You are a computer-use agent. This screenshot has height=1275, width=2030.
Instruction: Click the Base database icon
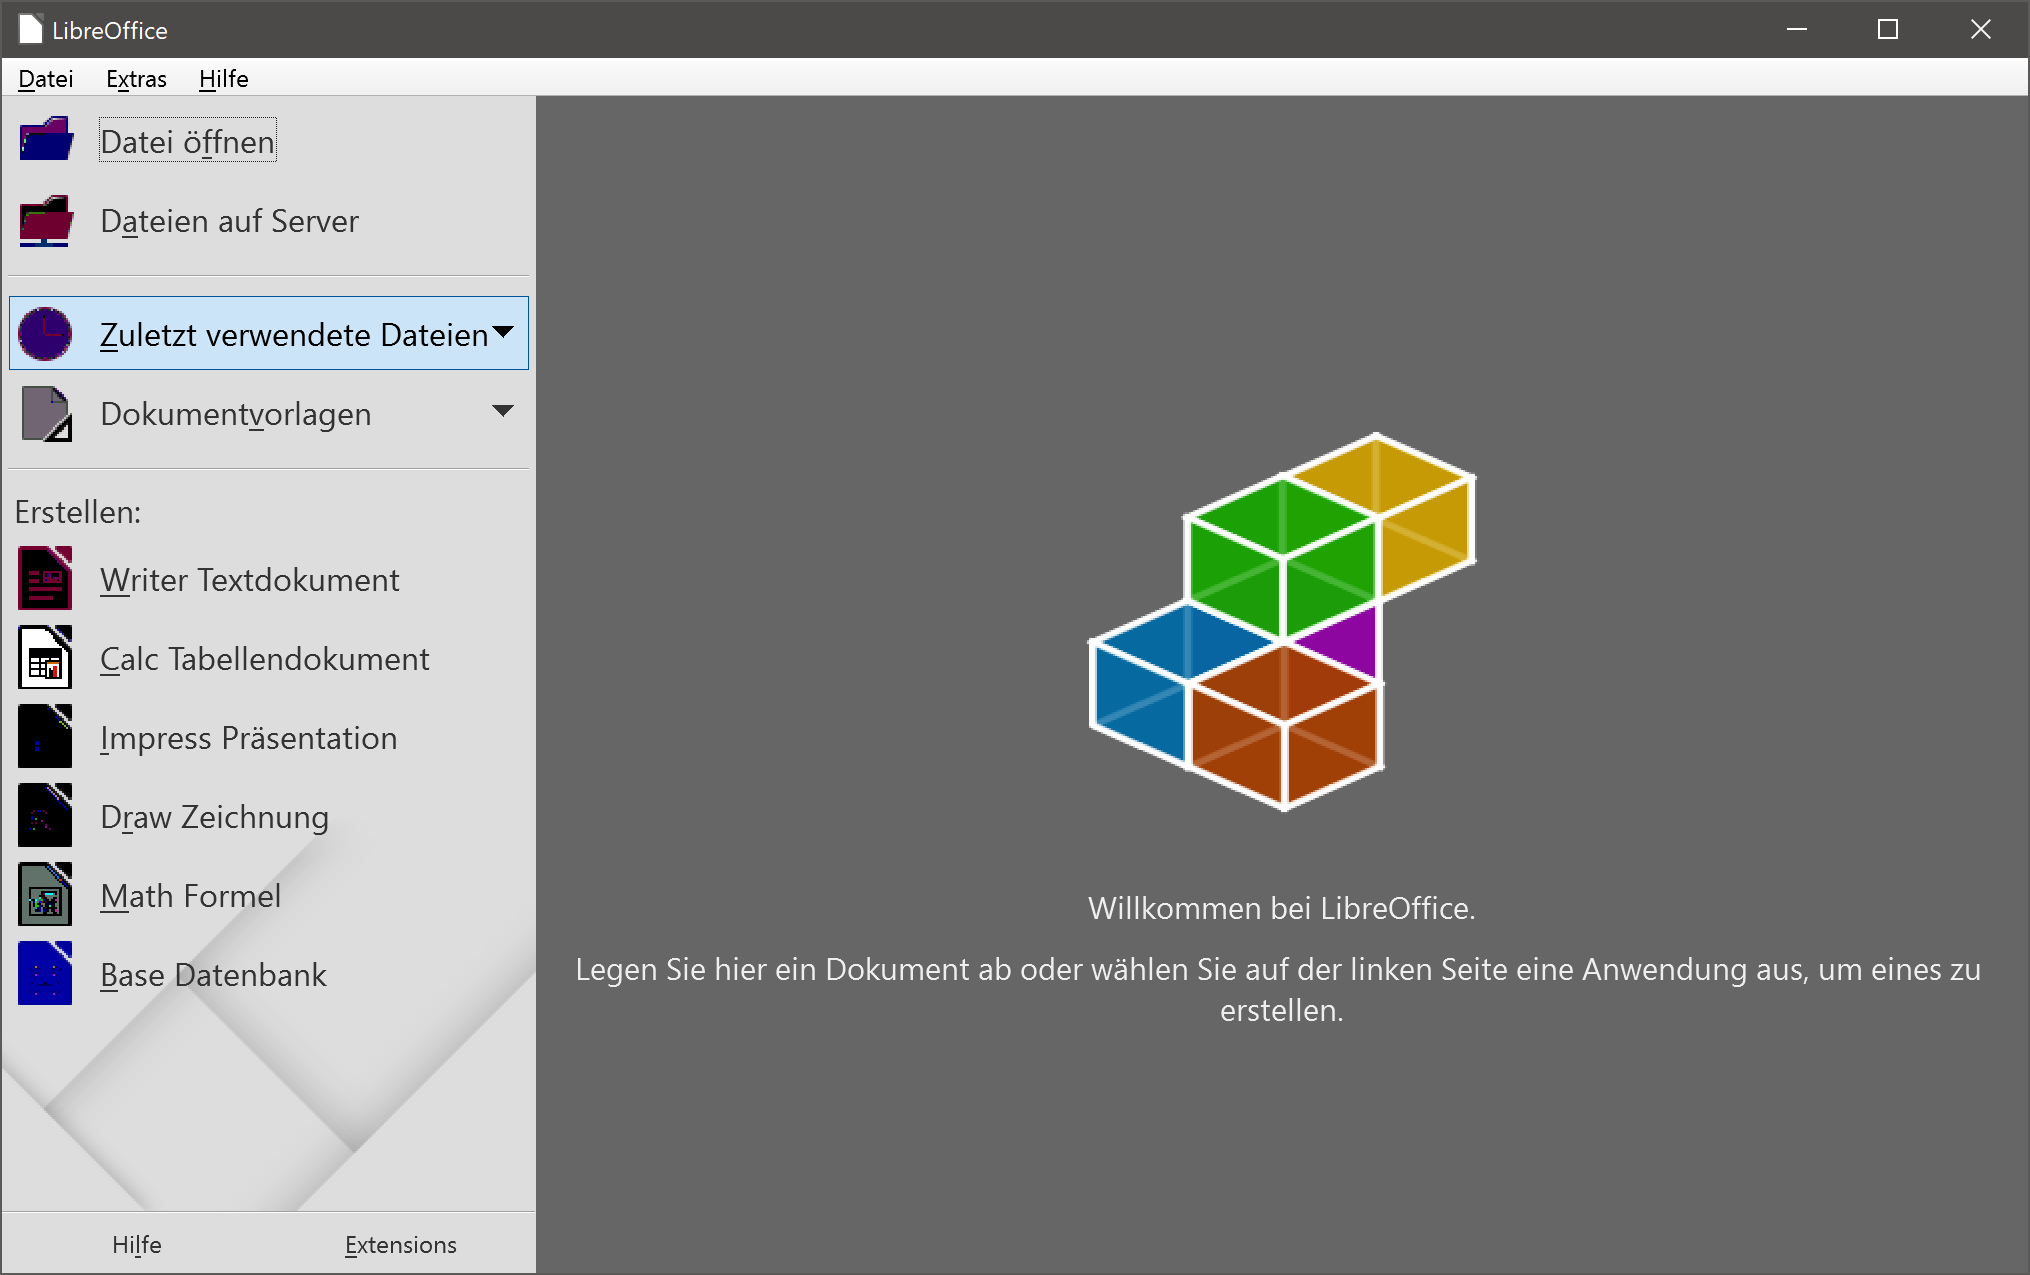[x=46, y=974]
